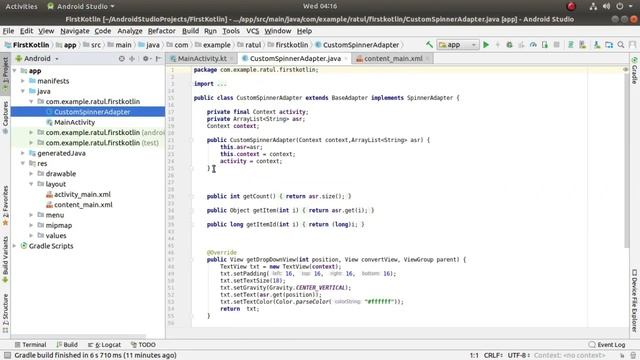Click the Apply Changes lightning icon
Viewport: 640px width, 360px height.
[498, 44]
